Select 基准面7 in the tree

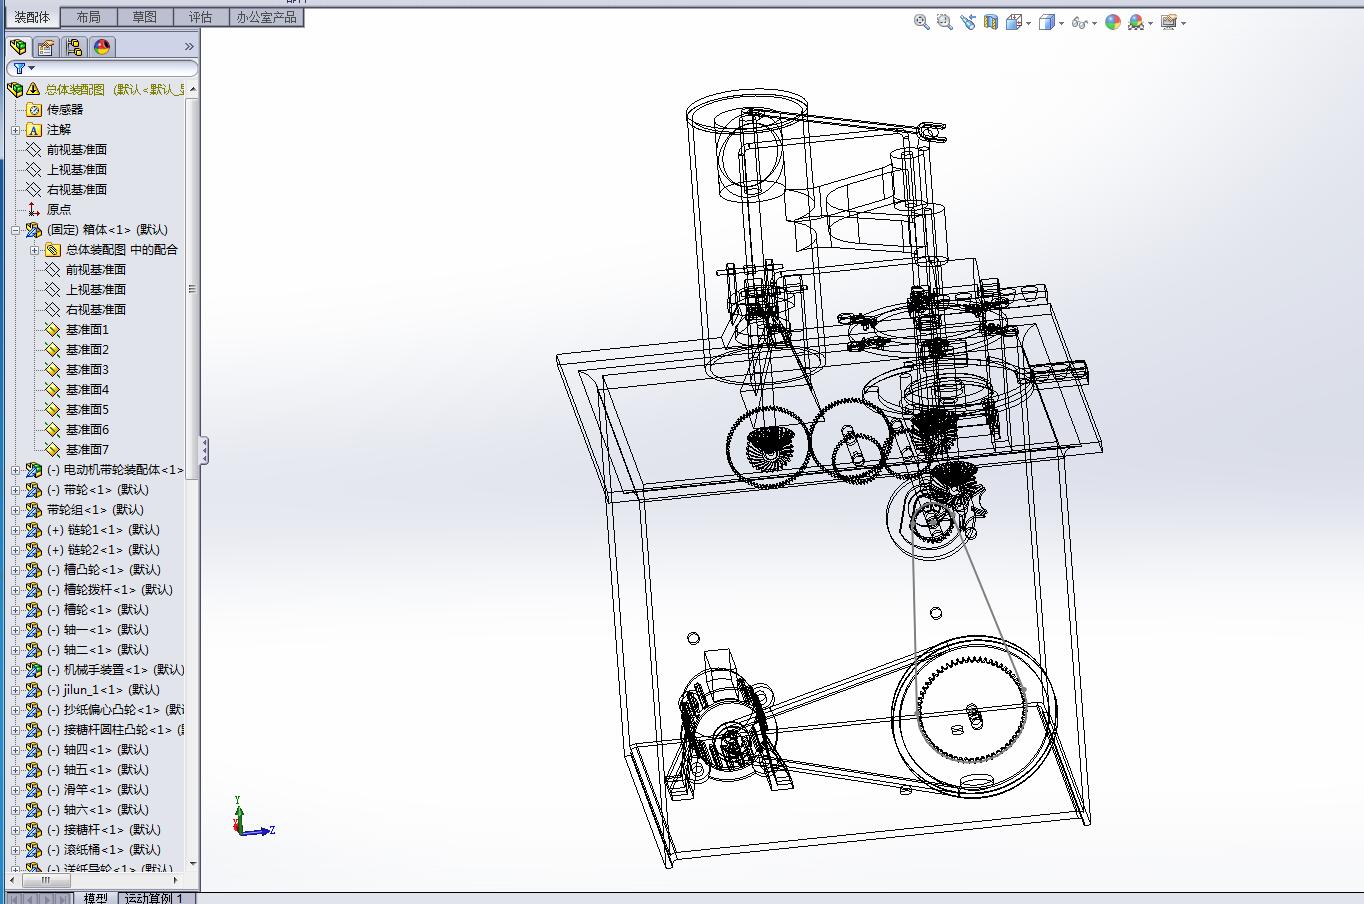[87, 449]
